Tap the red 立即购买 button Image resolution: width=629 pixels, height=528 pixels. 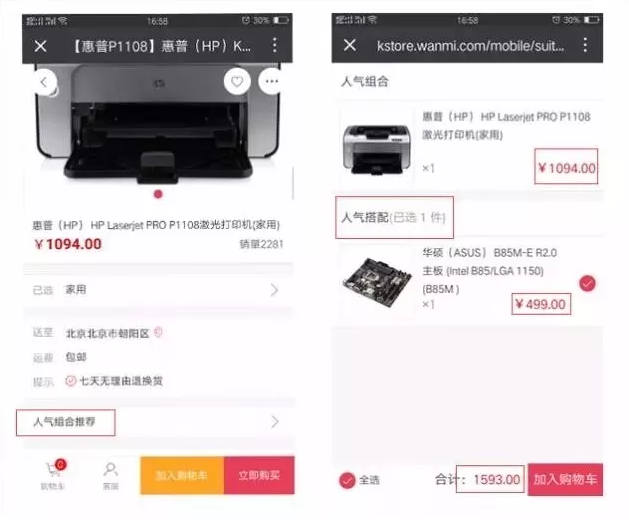[x=259, y=475]
